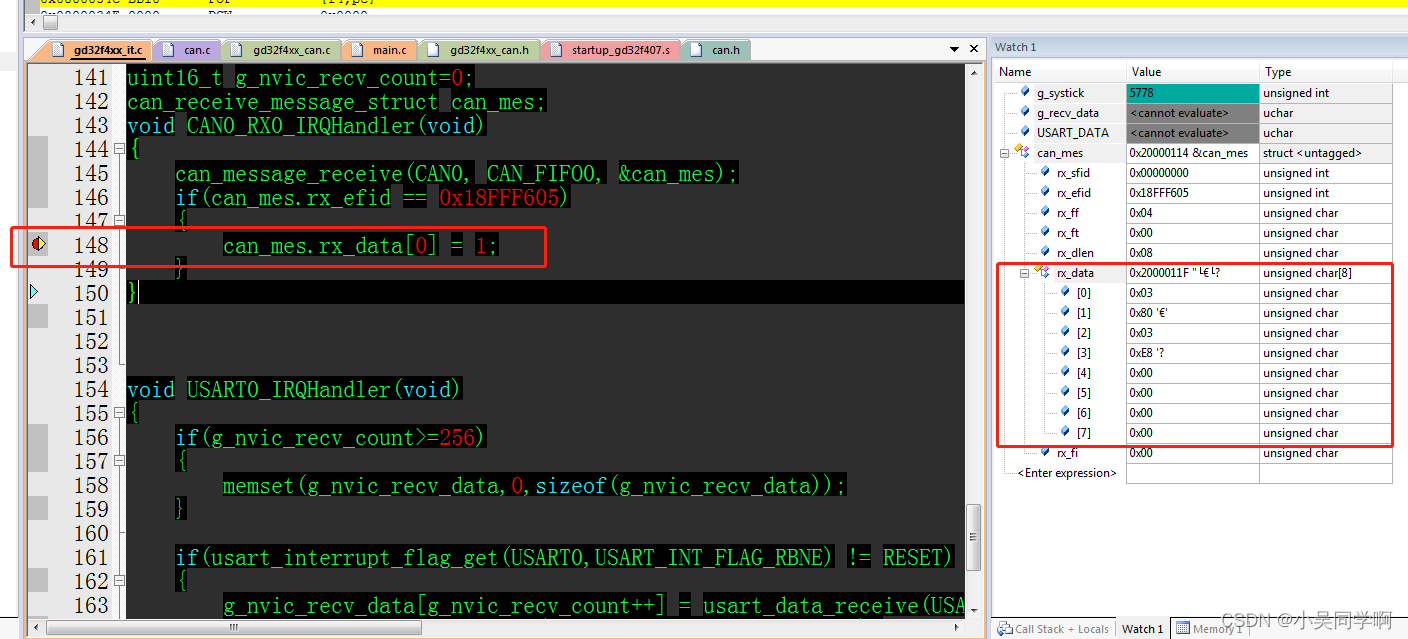Screen dimensions: 1408x639
Task: Click the [2] element icon under rx_data
Action: coord(1065,332)
